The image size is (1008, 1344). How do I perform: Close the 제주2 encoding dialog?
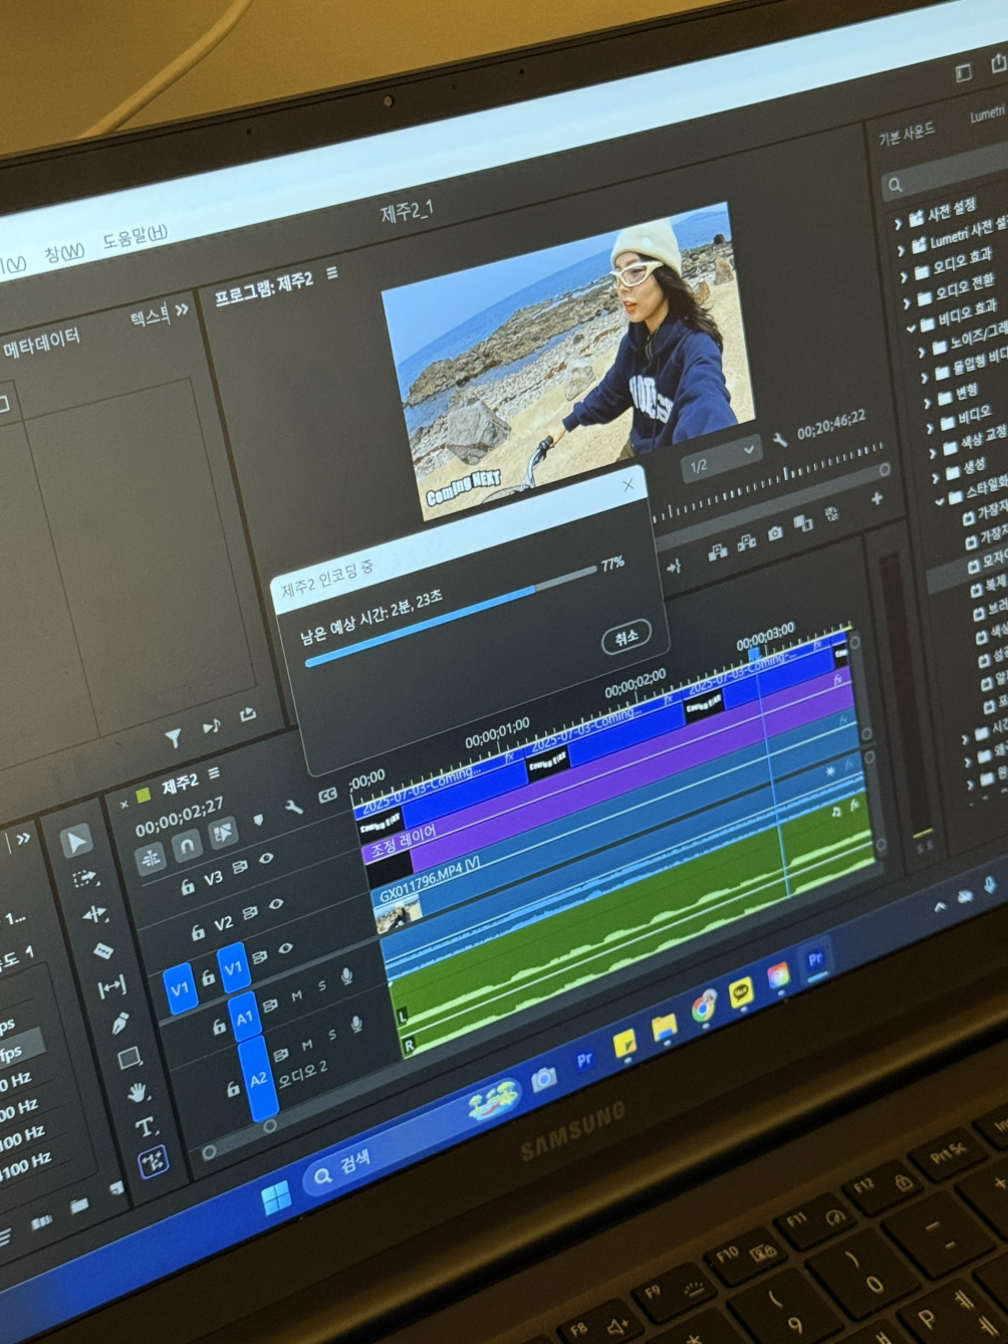(x=628, y=486)
